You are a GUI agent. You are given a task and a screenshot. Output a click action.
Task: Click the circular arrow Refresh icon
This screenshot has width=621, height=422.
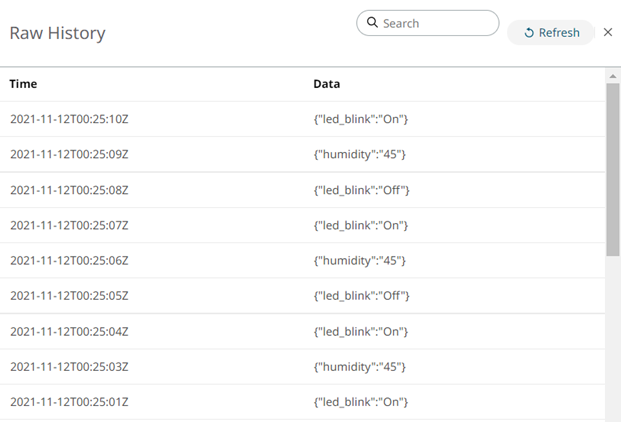click(529, 33)
